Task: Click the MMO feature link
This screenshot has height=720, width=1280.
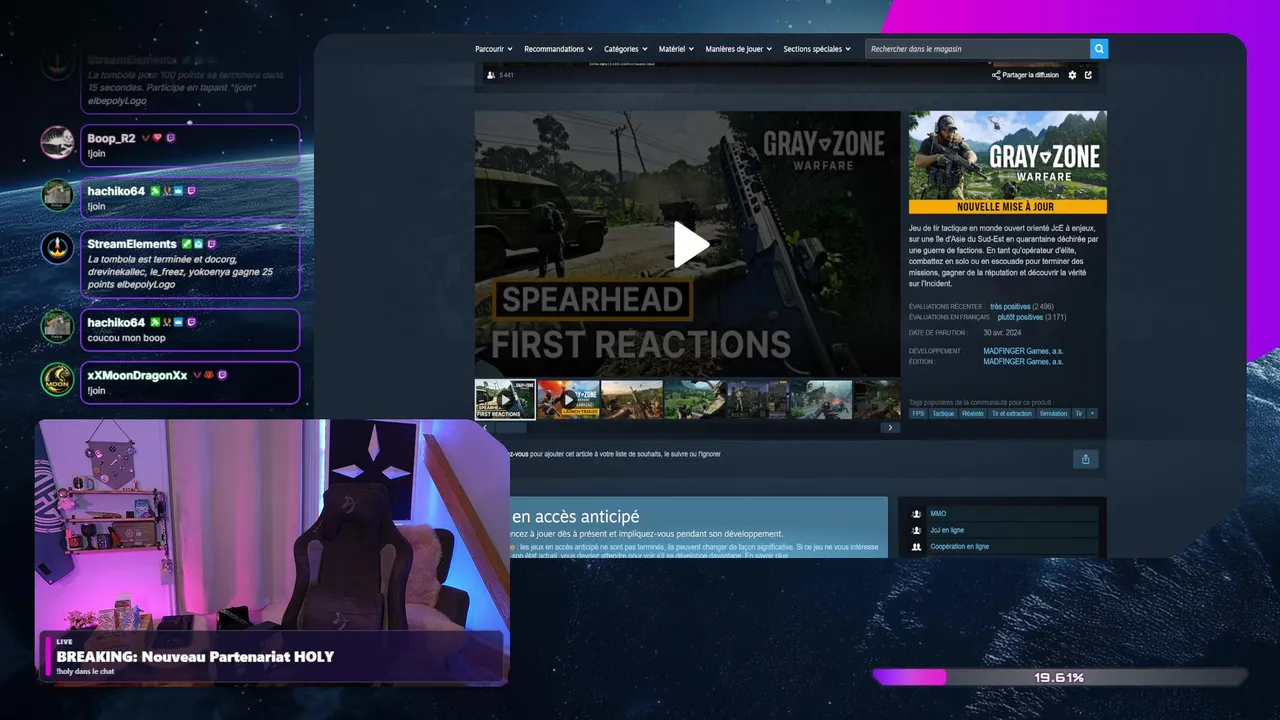Action: pos(938,514)
